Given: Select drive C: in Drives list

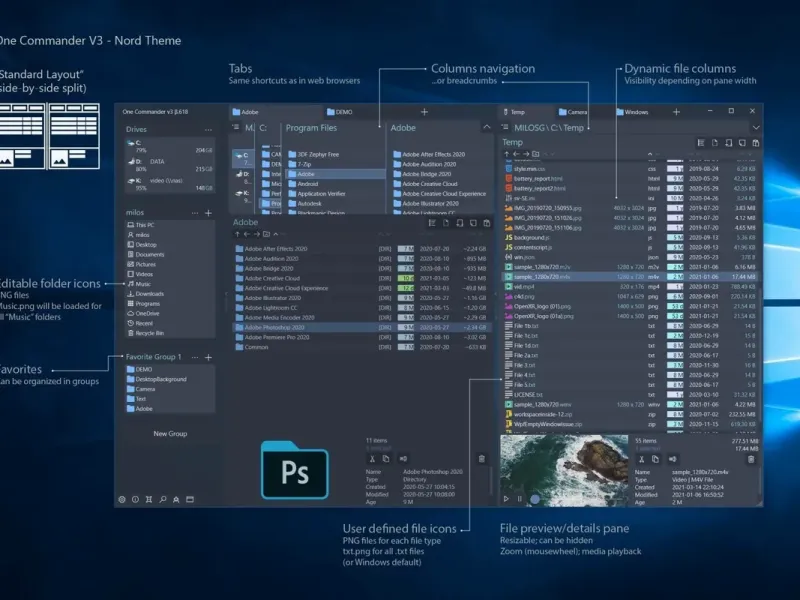Looking at the screenshot, I should tap(170, 147).
